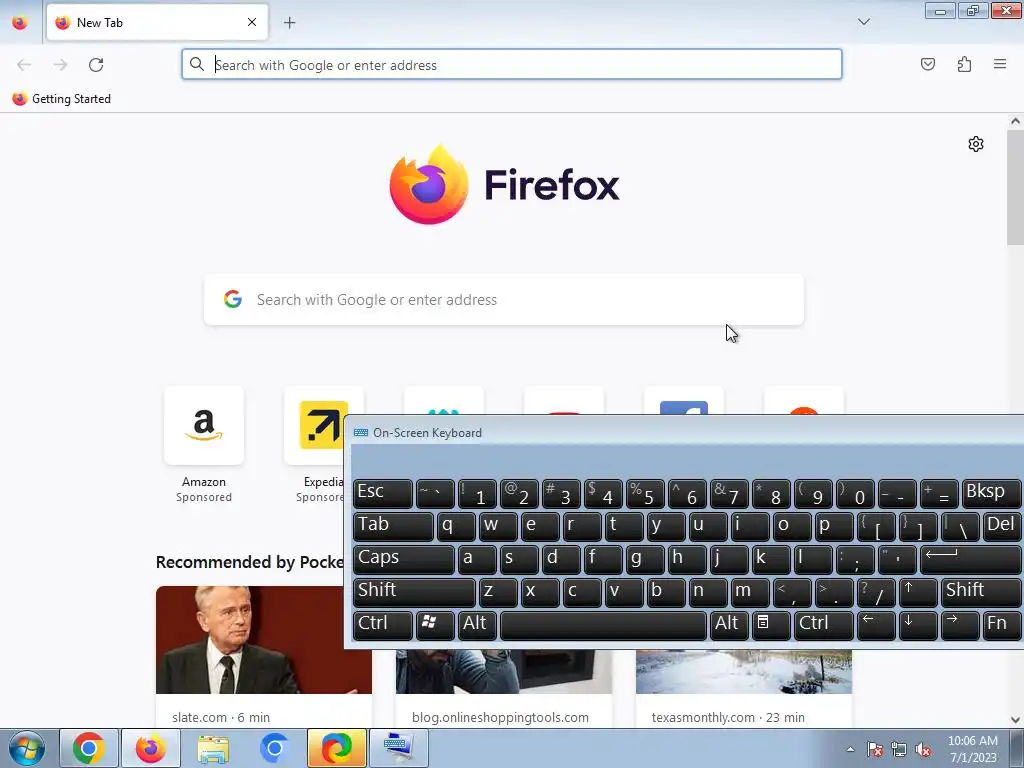The image size is (1024, 768).
Task: Toggle the right Alt key on-screen
Action: pos(729,625)
